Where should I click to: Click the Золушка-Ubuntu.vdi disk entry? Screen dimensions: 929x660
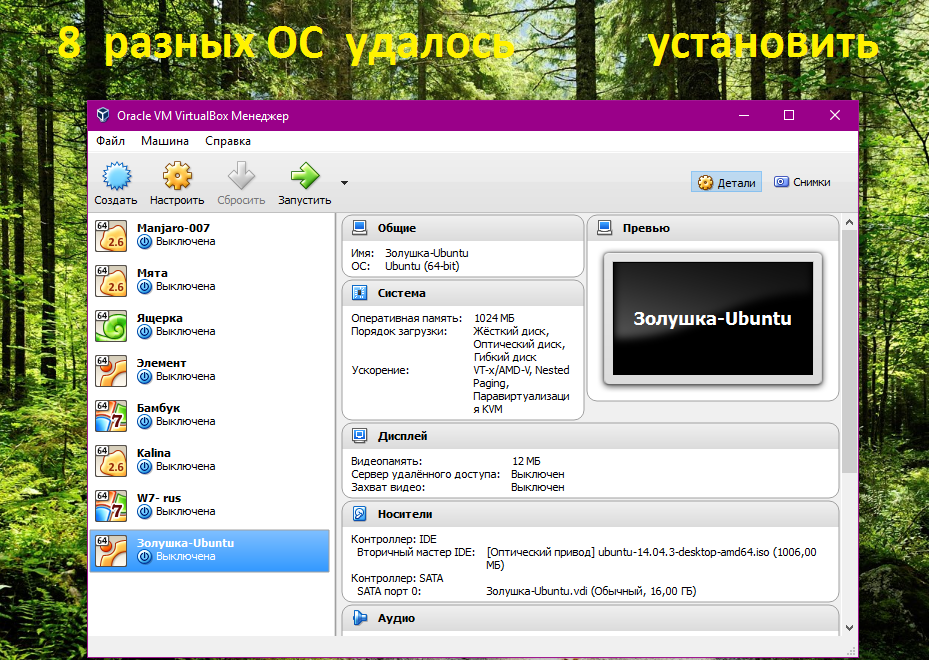click(591, 591)
